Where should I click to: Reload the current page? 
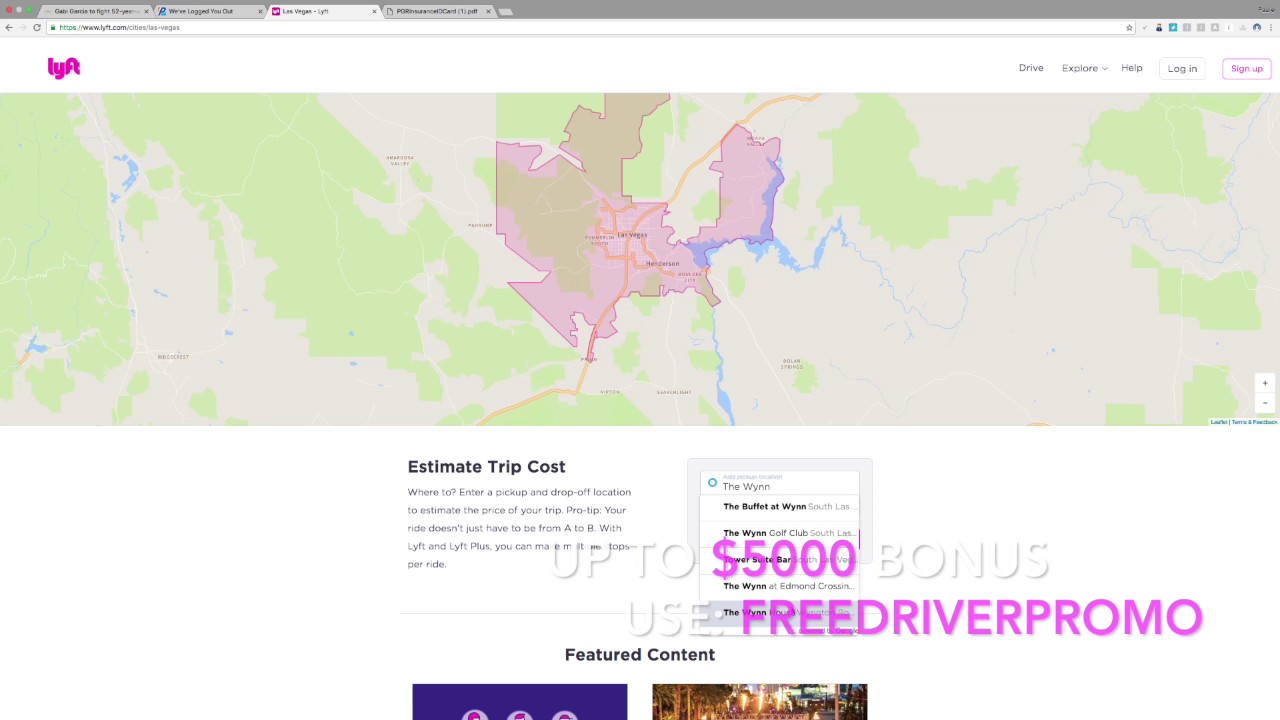click(37, 27)
